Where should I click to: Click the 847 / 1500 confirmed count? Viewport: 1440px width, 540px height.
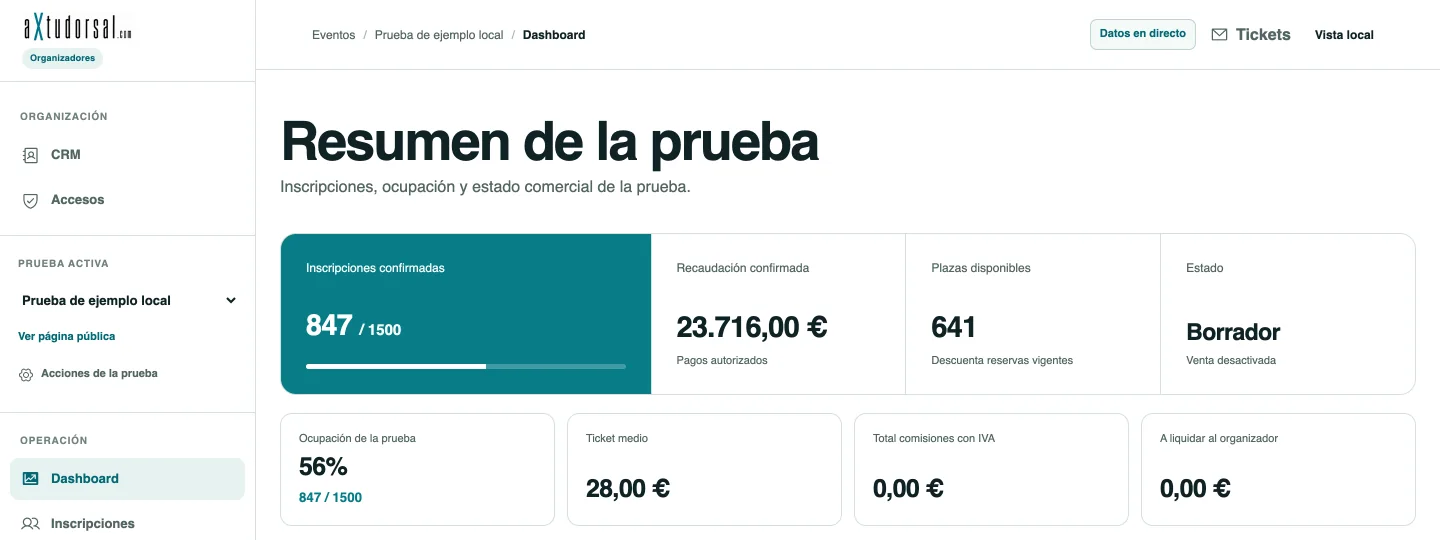(x=353, y=326)
